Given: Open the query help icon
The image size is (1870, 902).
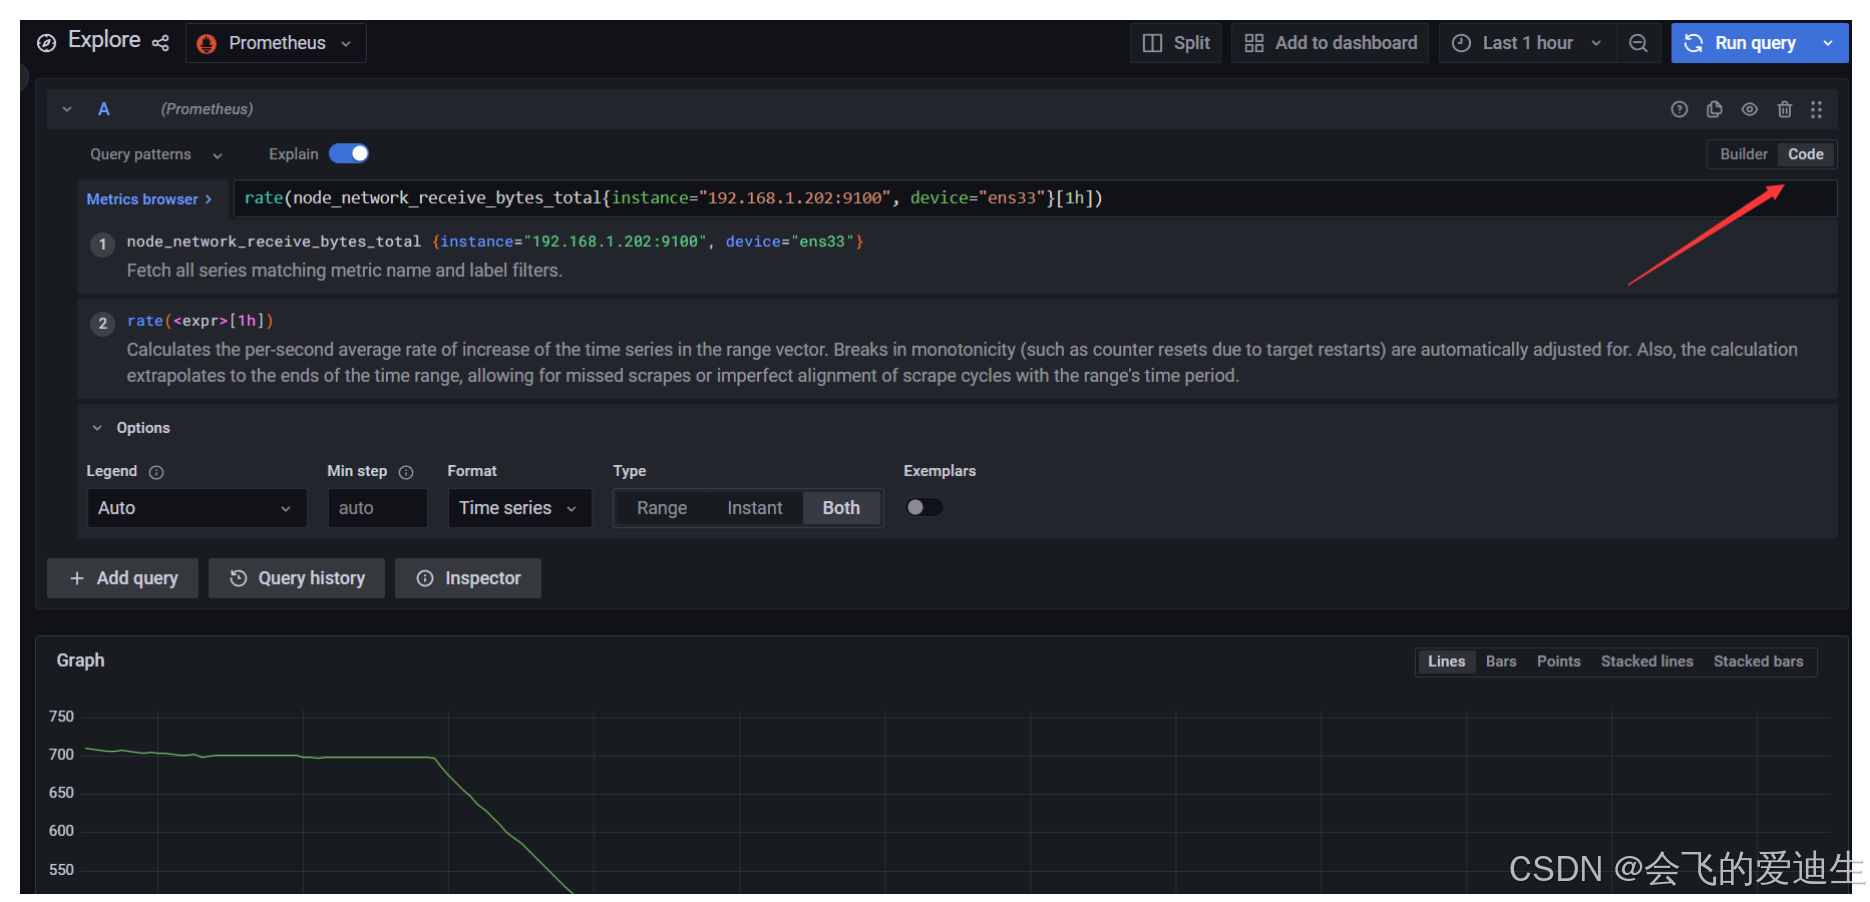Looking at the screenshot, I should click(x=1679, y=109).
